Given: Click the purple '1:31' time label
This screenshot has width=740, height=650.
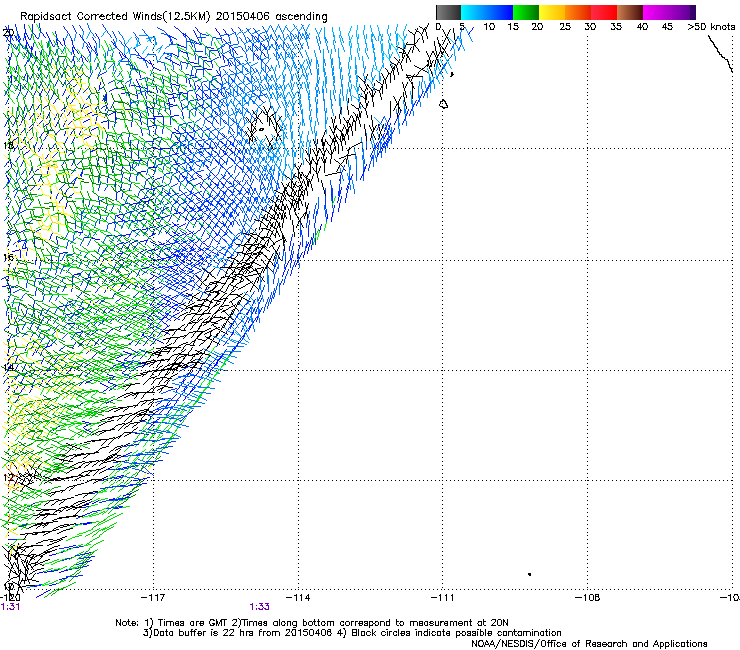Looking at the screenshot, I should [10, 607].
